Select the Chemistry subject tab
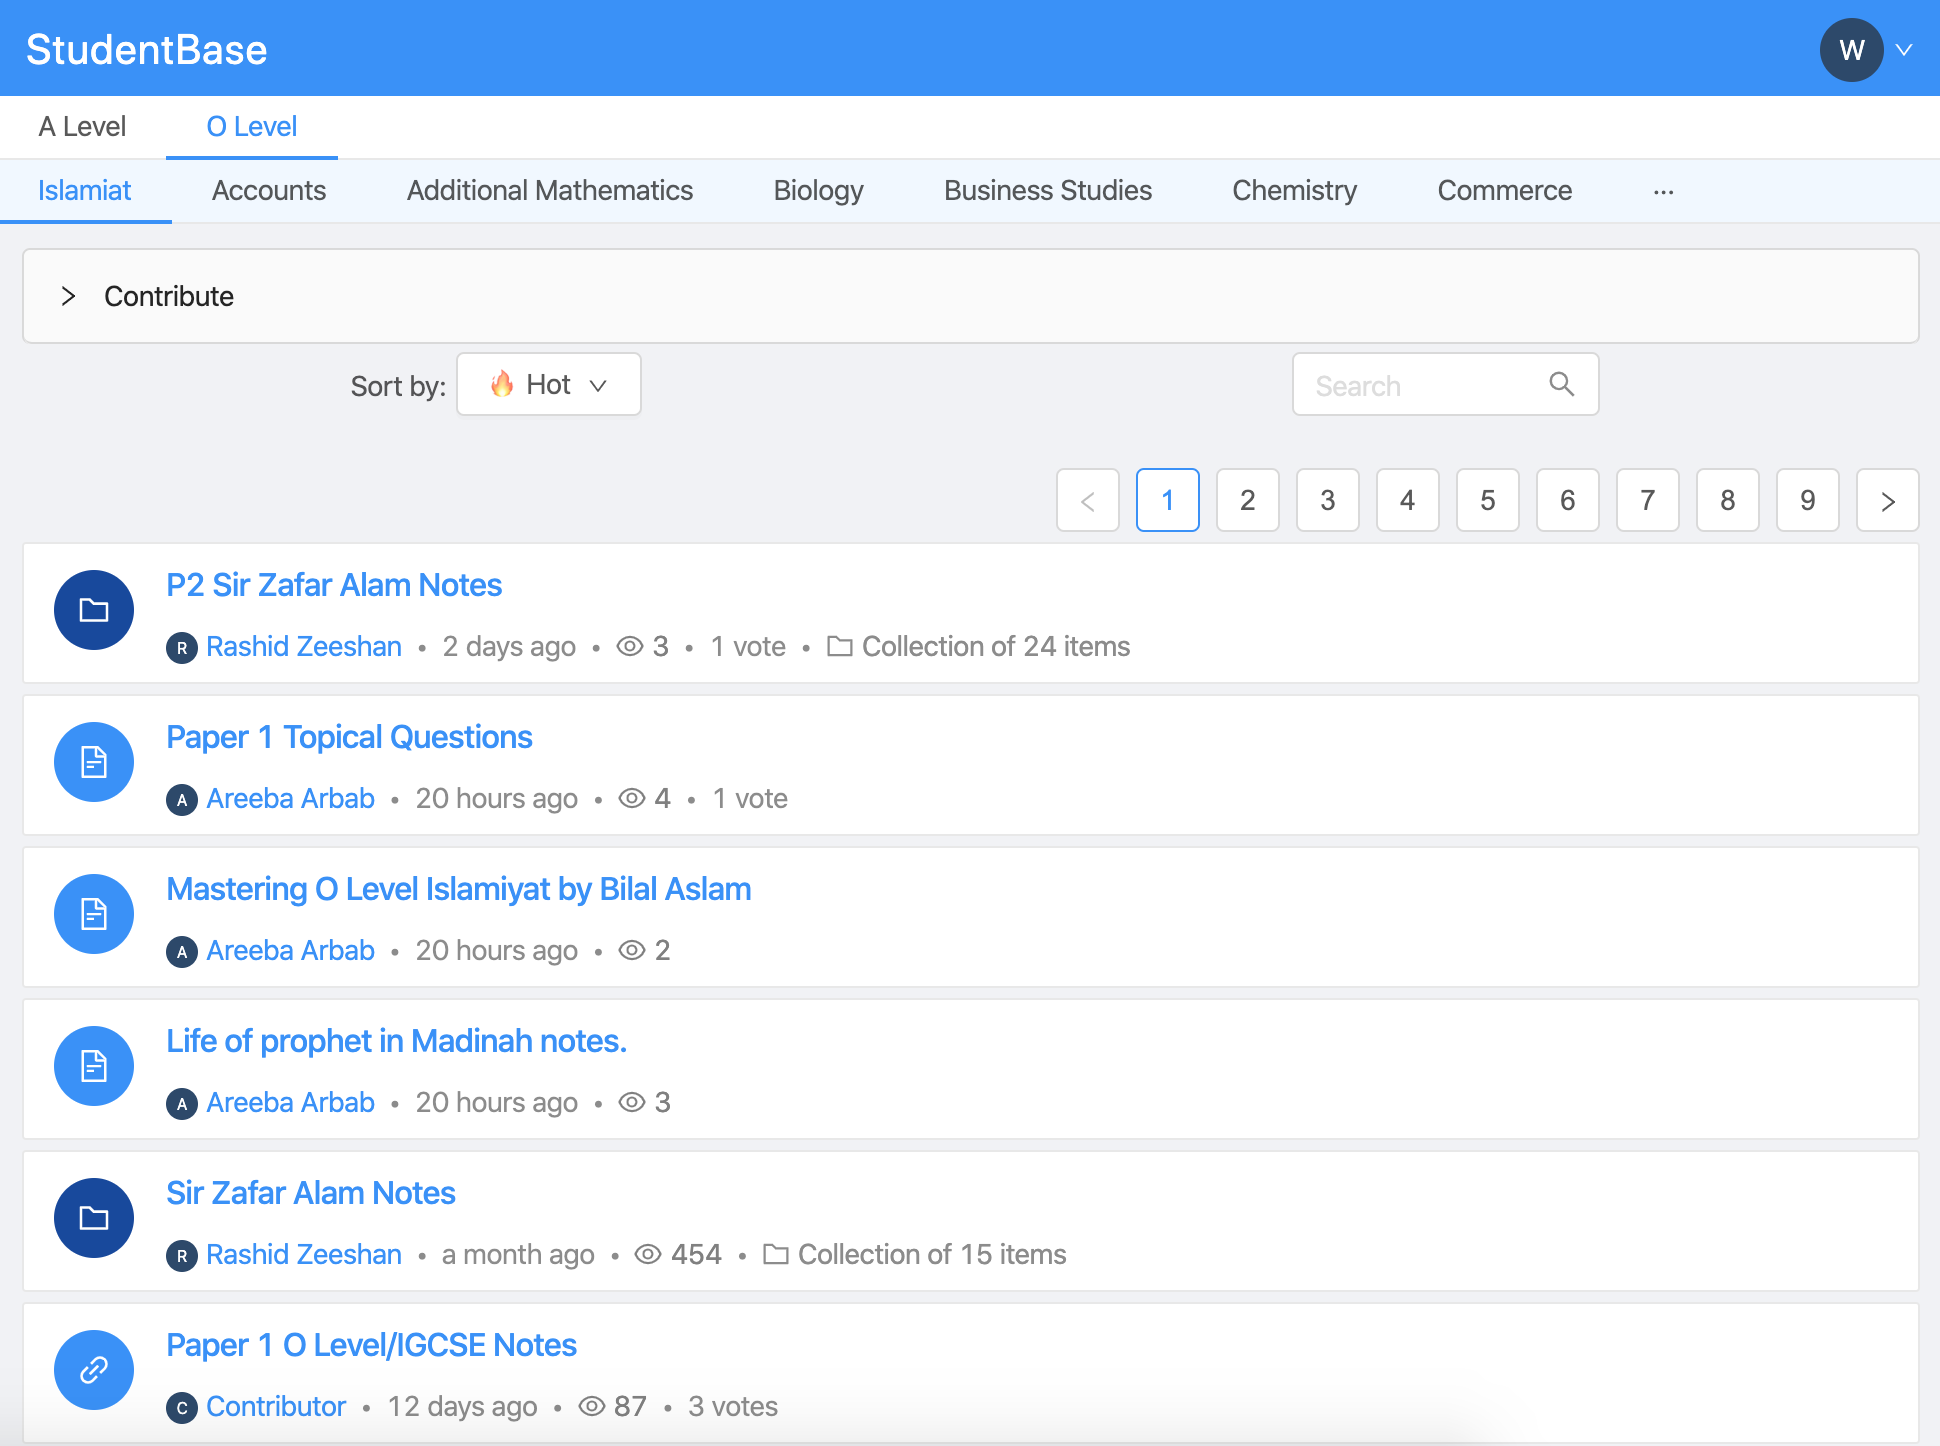Image resolution: width=1940 pixels, height=1446 pixels. point(1294,191)
